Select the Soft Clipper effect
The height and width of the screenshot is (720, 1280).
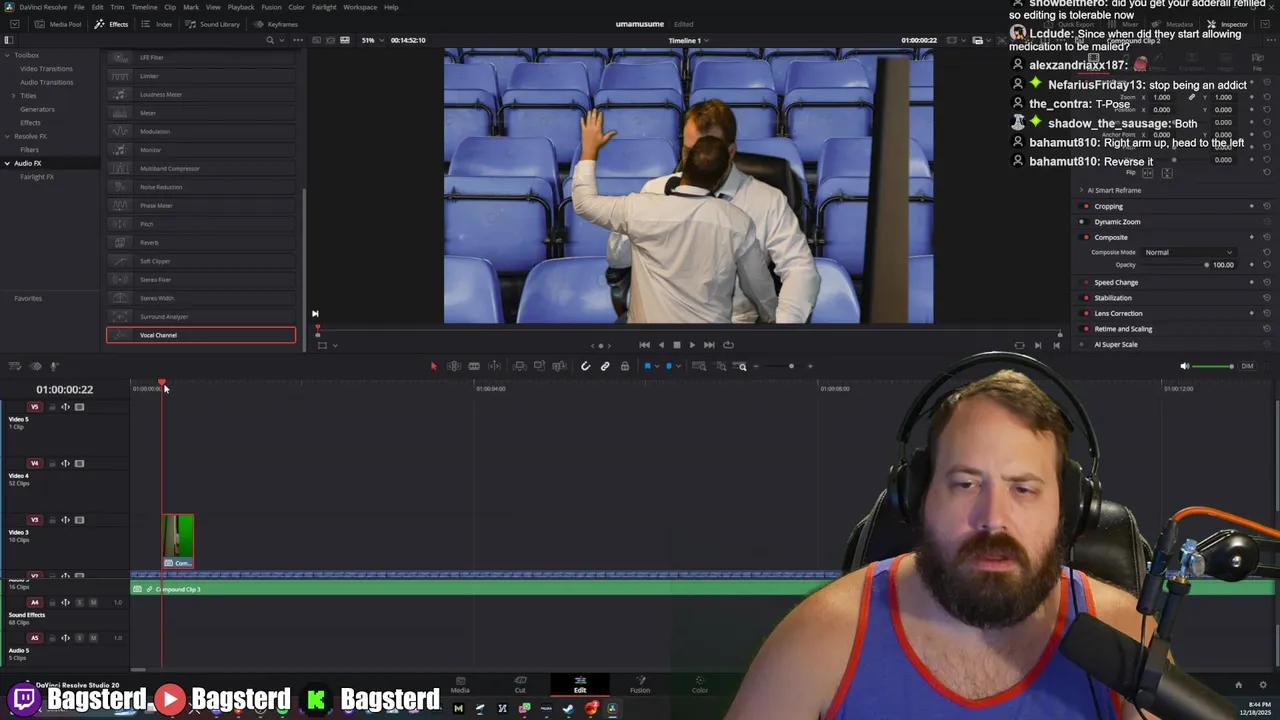200,261
